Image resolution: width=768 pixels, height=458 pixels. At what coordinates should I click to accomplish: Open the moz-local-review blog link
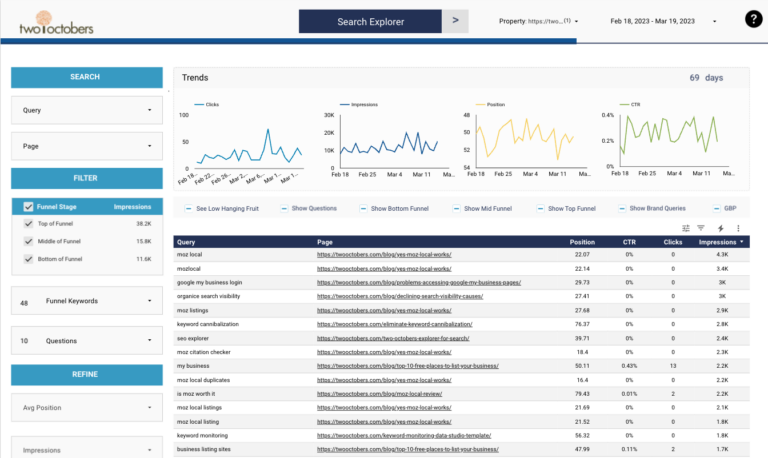[379, 394]
